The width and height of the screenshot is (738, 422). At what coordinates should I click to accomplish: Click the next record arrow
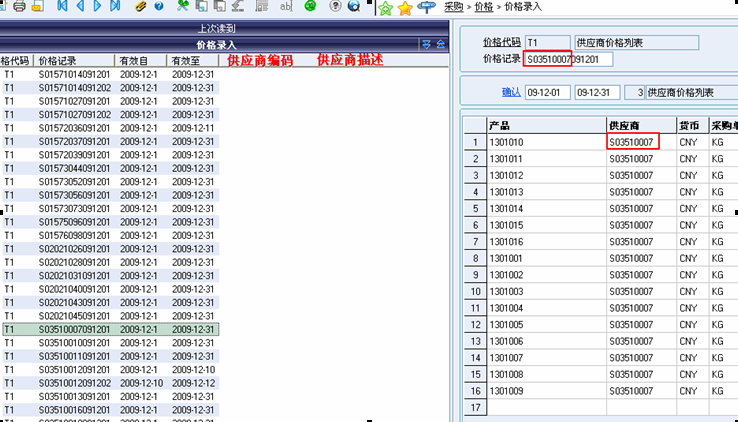[97, 6]
